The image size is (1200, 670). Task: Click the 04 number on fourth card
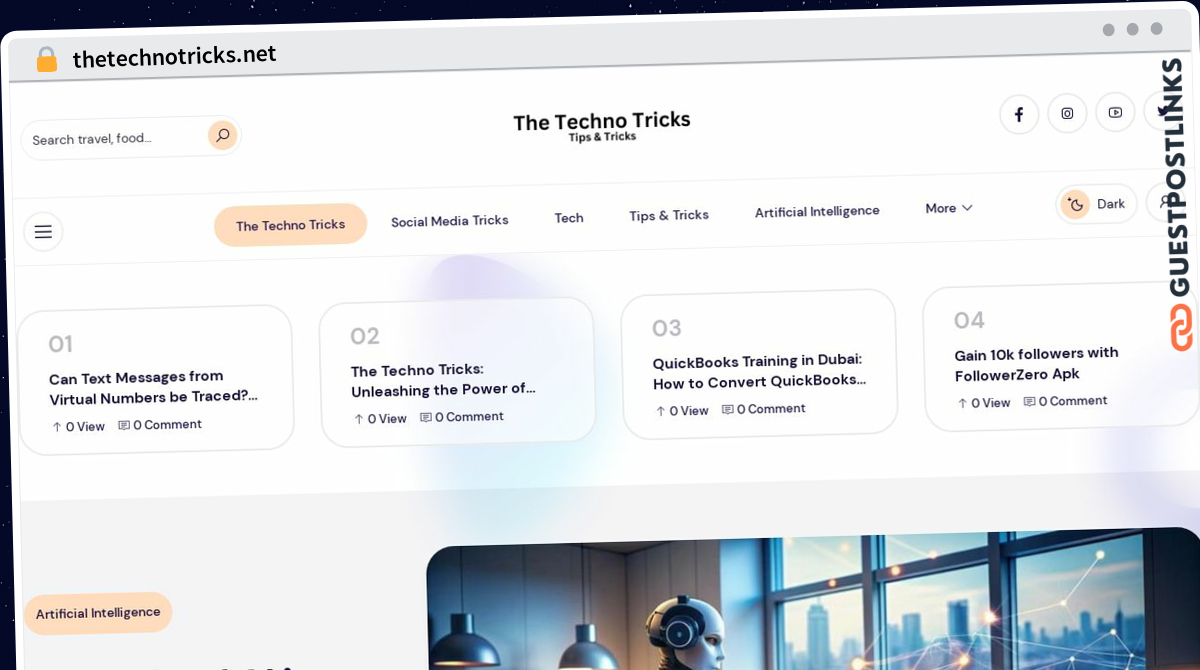pos(969,320)
